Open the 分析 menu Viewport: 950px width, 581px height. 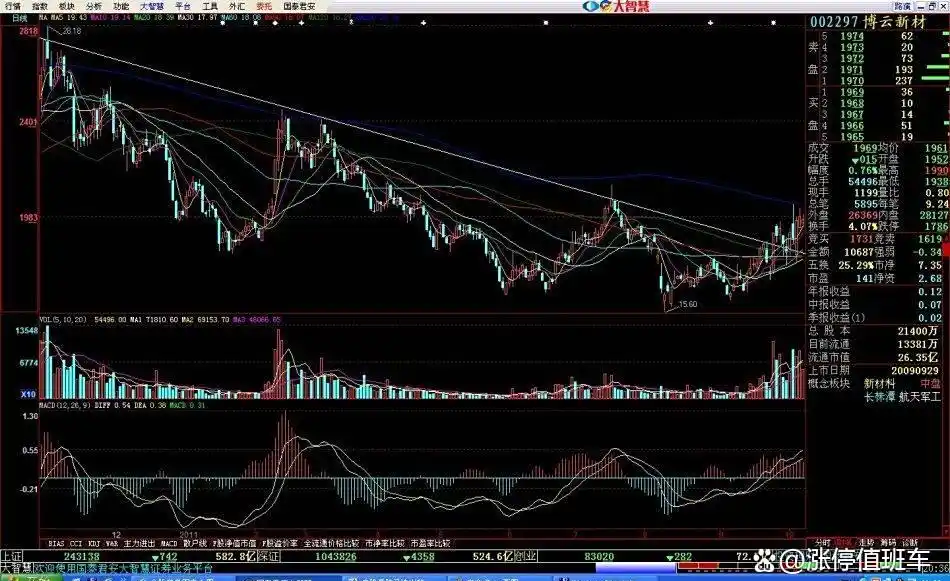(x=94, y=6)
